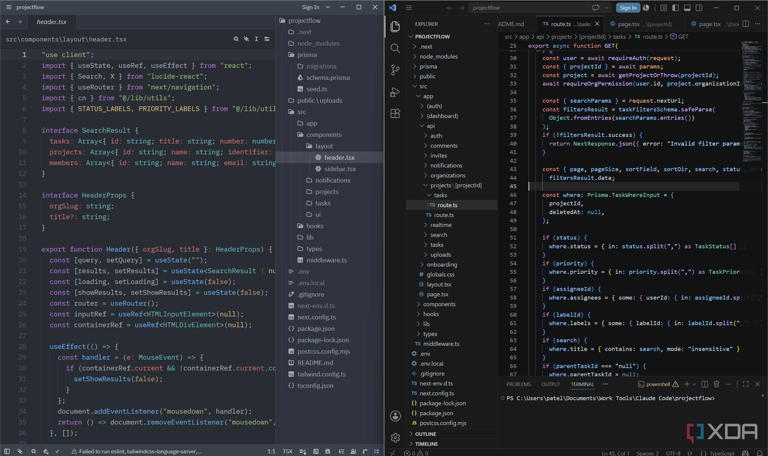Click the GET breadcrumb in VS Code
Viewport: 768px width, 456px height.
click(x=679, y=37)
